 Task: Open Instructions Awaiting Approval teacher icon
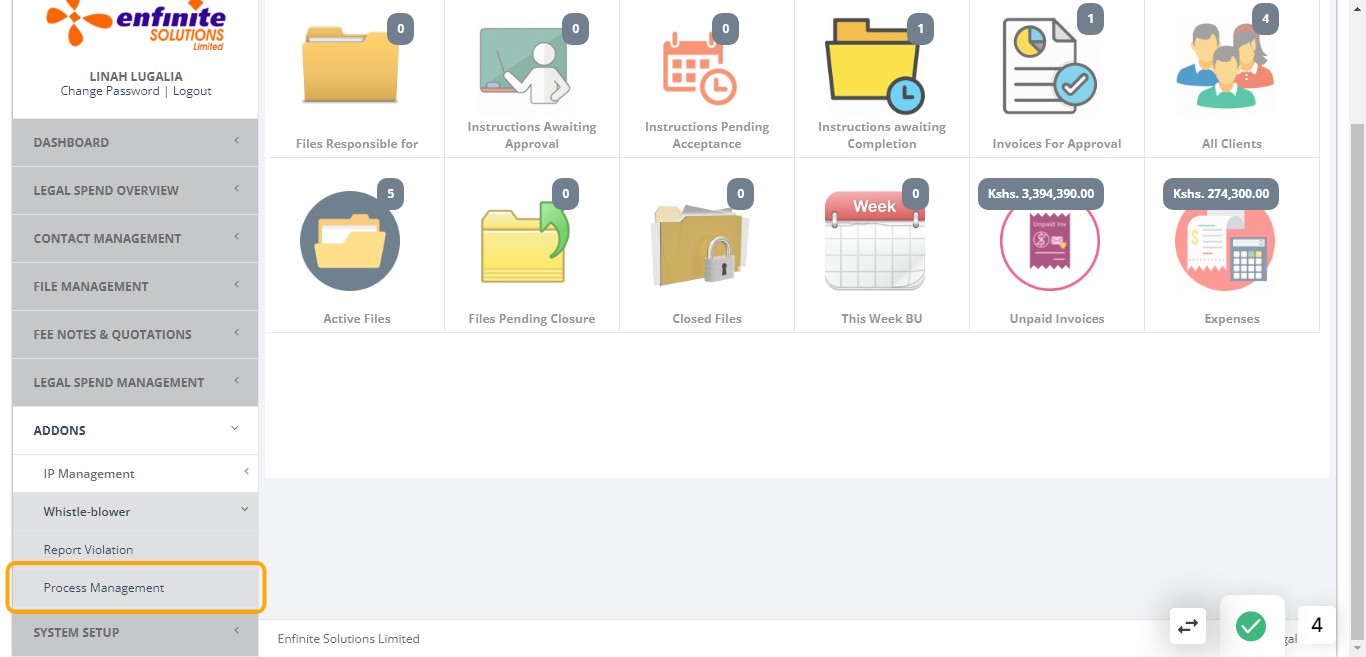pyautogui.click(x=525, y=66)
